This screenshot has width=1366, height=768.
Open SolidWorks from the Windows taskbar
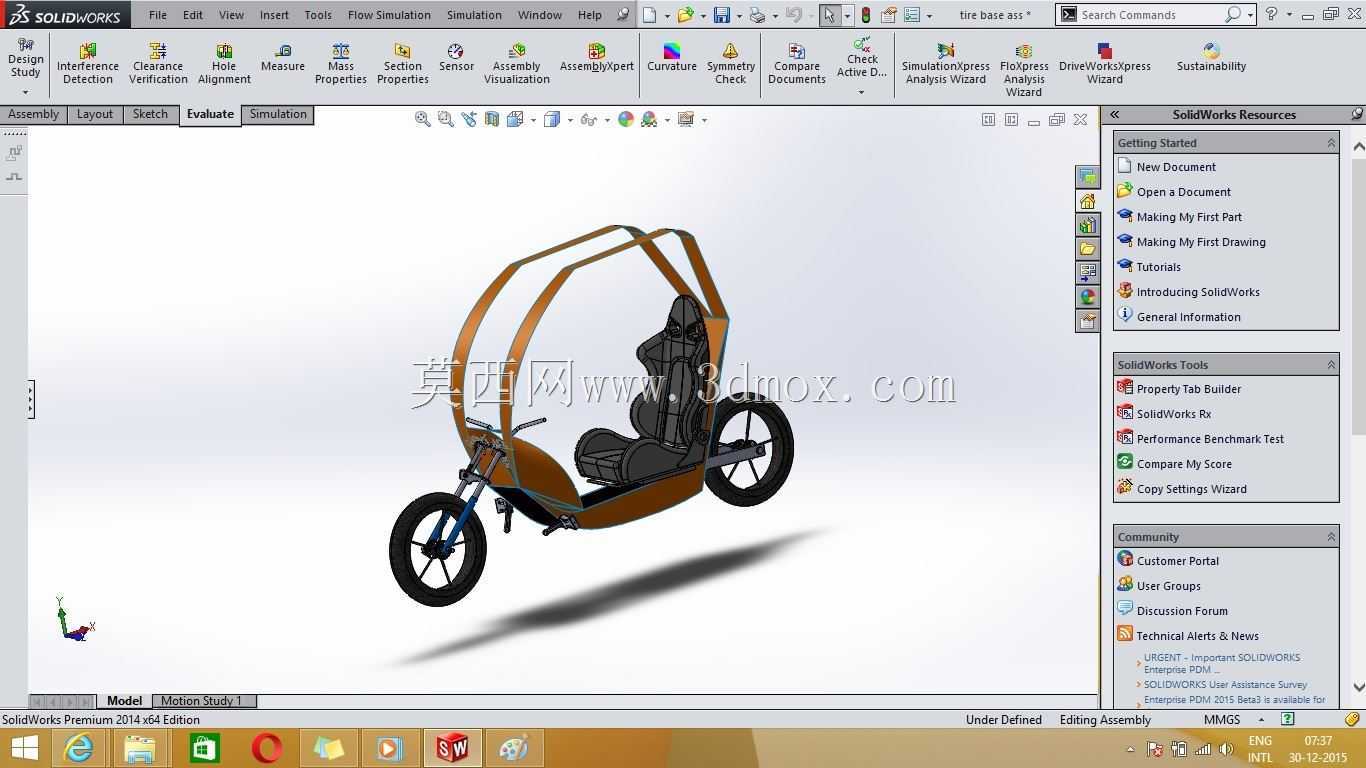coord(452,748)
